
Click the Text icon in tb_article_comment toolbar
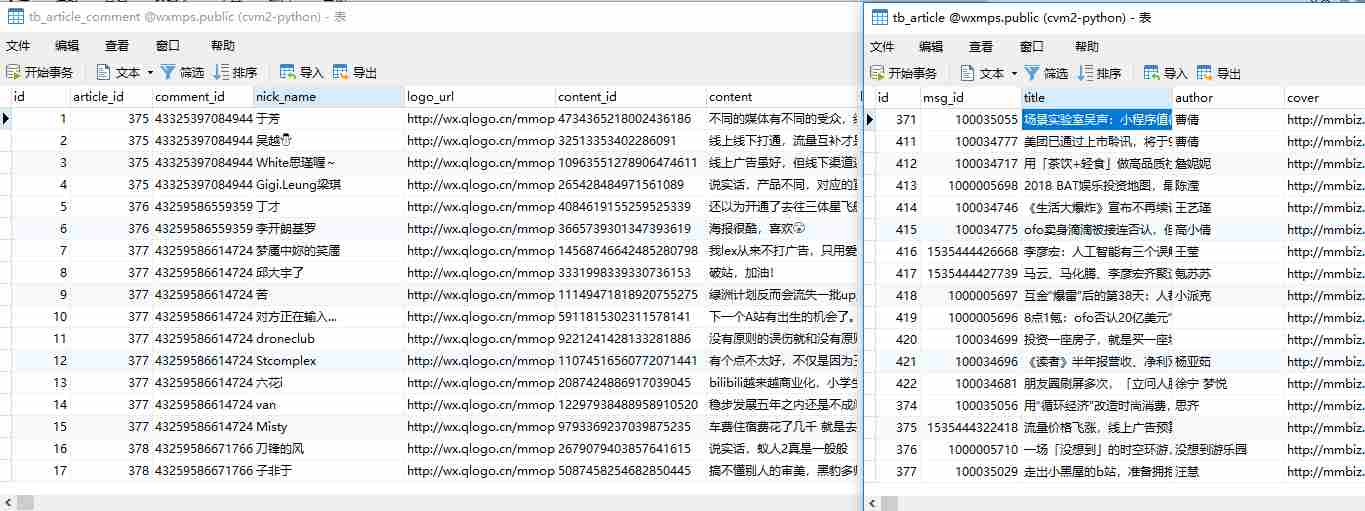click(x=103, y=72)
